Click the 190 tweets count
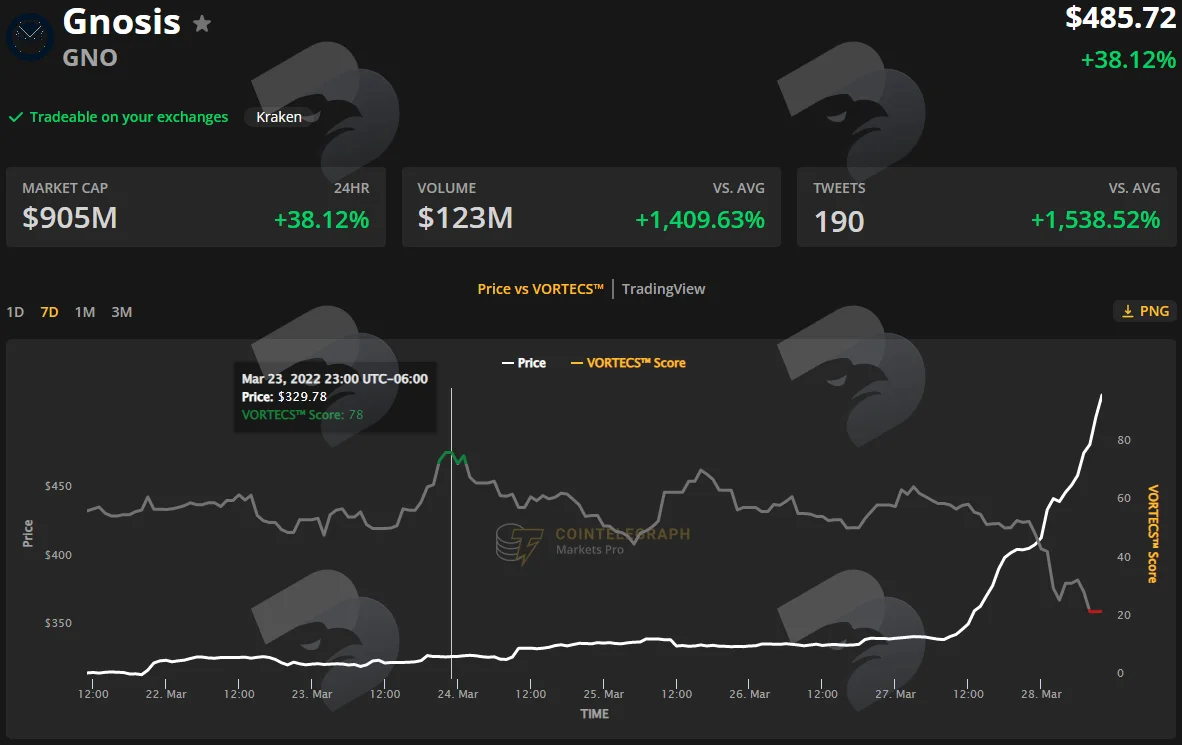 pos(839,221)
